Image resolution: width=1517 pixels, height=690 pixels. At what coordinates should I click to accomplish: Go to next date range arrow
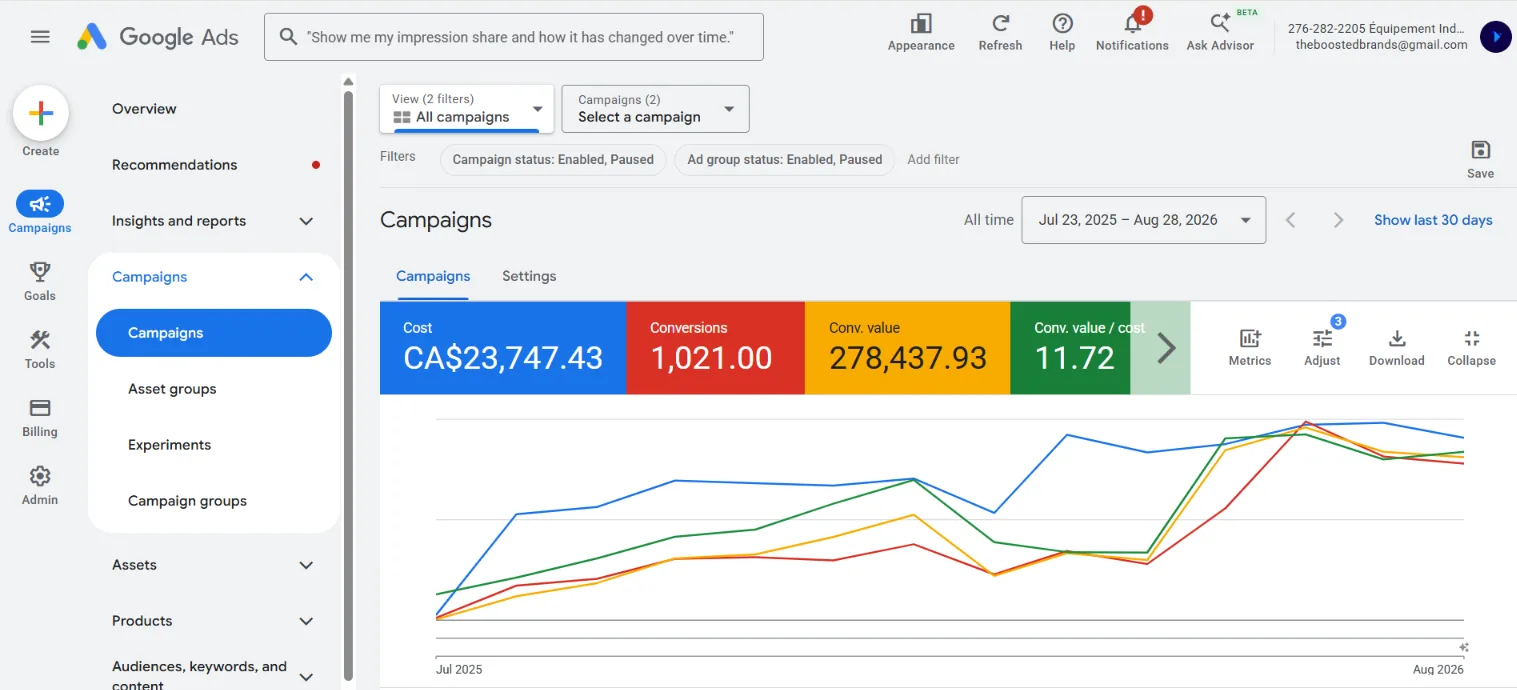coord(1338,220)
